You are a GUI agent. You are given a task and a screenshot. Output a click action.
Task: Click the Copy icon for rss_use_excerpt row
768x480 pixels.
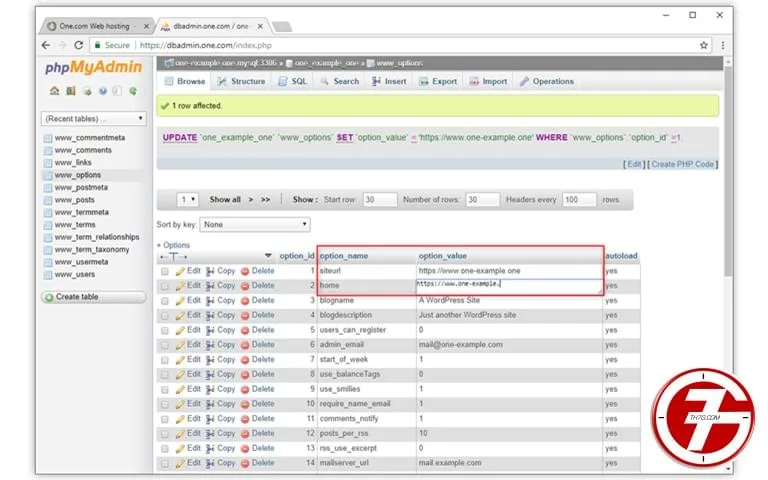210,449
